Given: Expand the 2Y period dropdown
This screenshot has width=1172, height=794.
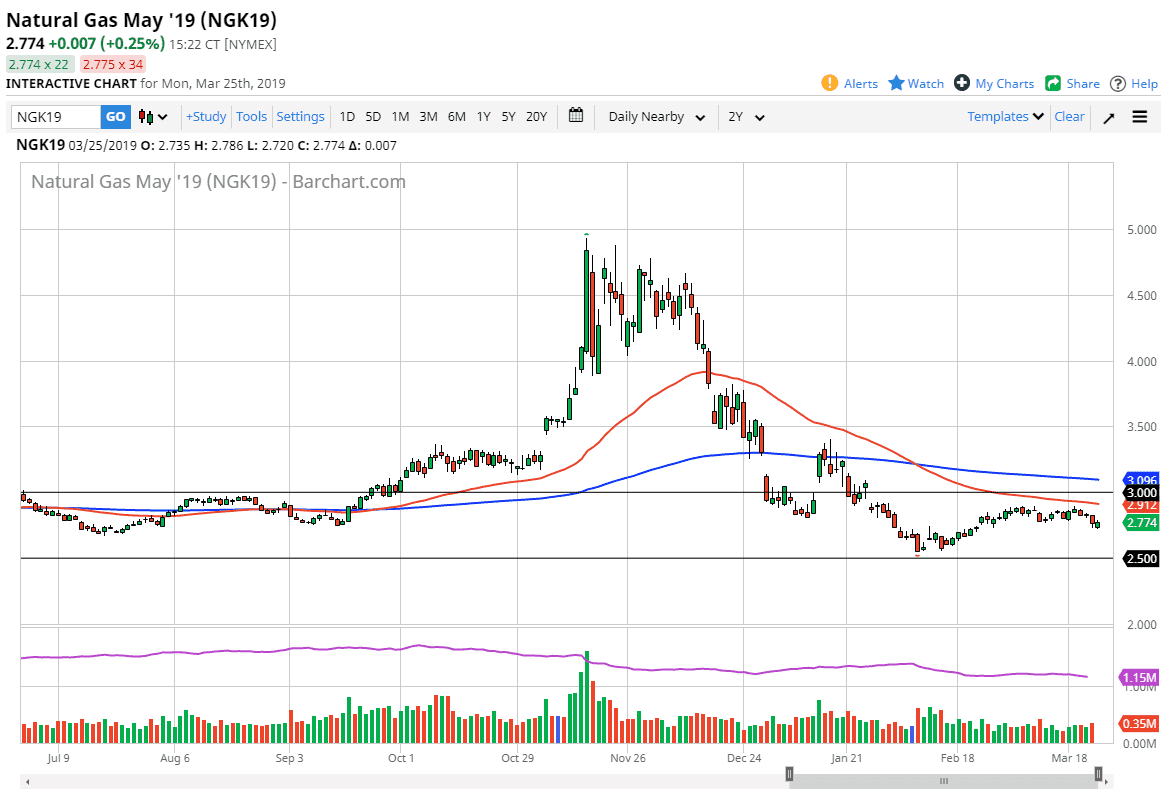Looking at the screenshot, I should pyautogui.click(x=746, y=117).
